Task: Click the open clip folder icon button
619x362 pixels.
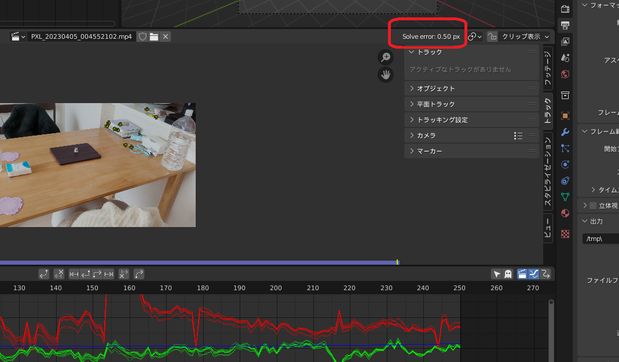Action: coord(154,37)
